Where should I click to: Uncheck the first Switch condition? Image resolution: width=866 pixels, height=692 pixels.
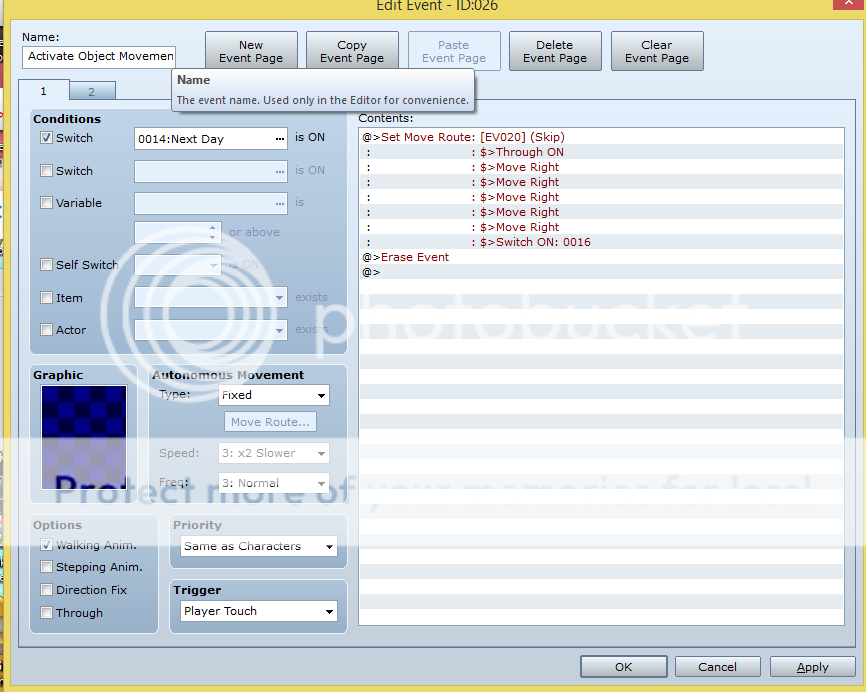point(47,138)
